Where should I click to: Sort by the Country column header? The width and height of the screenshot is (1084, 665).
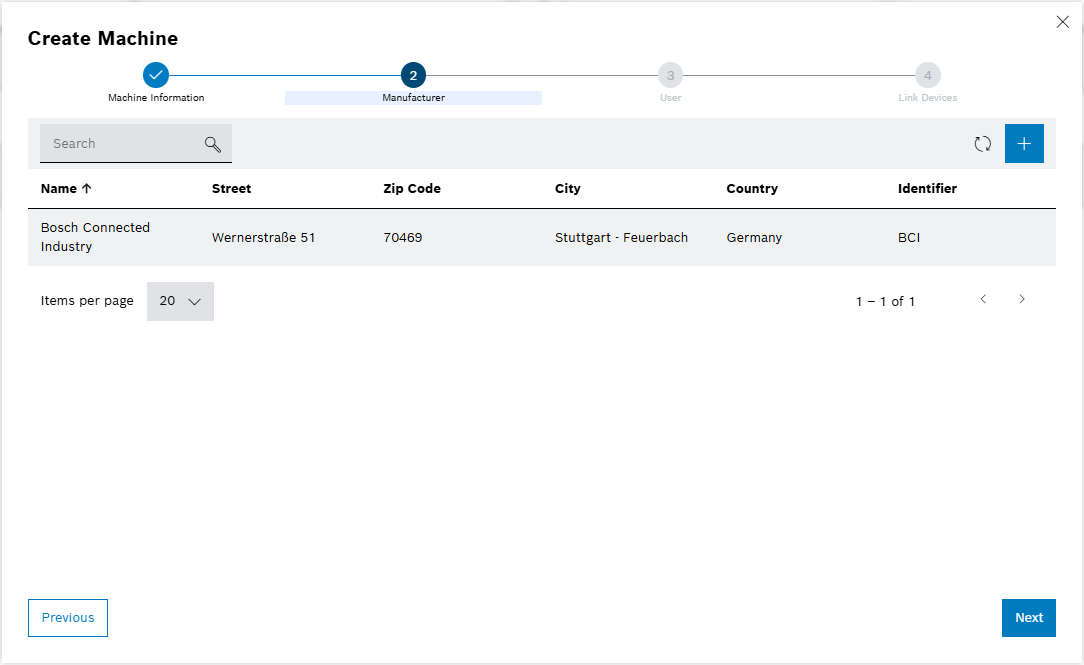(751, 189)
